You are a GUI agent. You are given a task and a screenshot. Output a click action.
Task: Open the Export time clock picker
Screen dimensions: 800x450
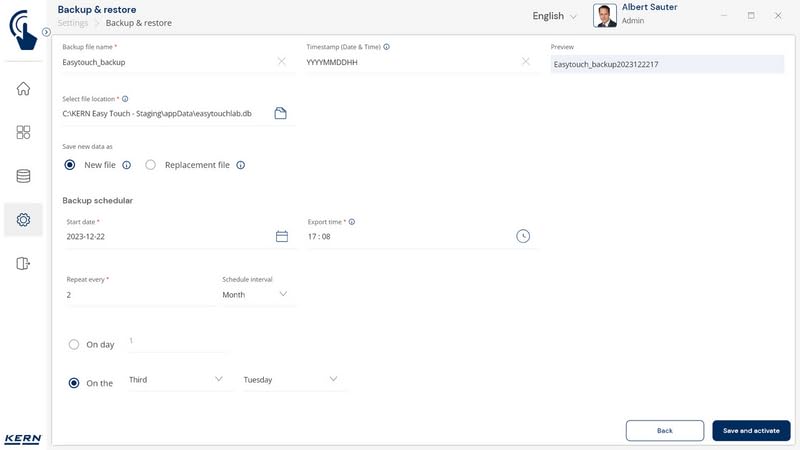[523, 236]
